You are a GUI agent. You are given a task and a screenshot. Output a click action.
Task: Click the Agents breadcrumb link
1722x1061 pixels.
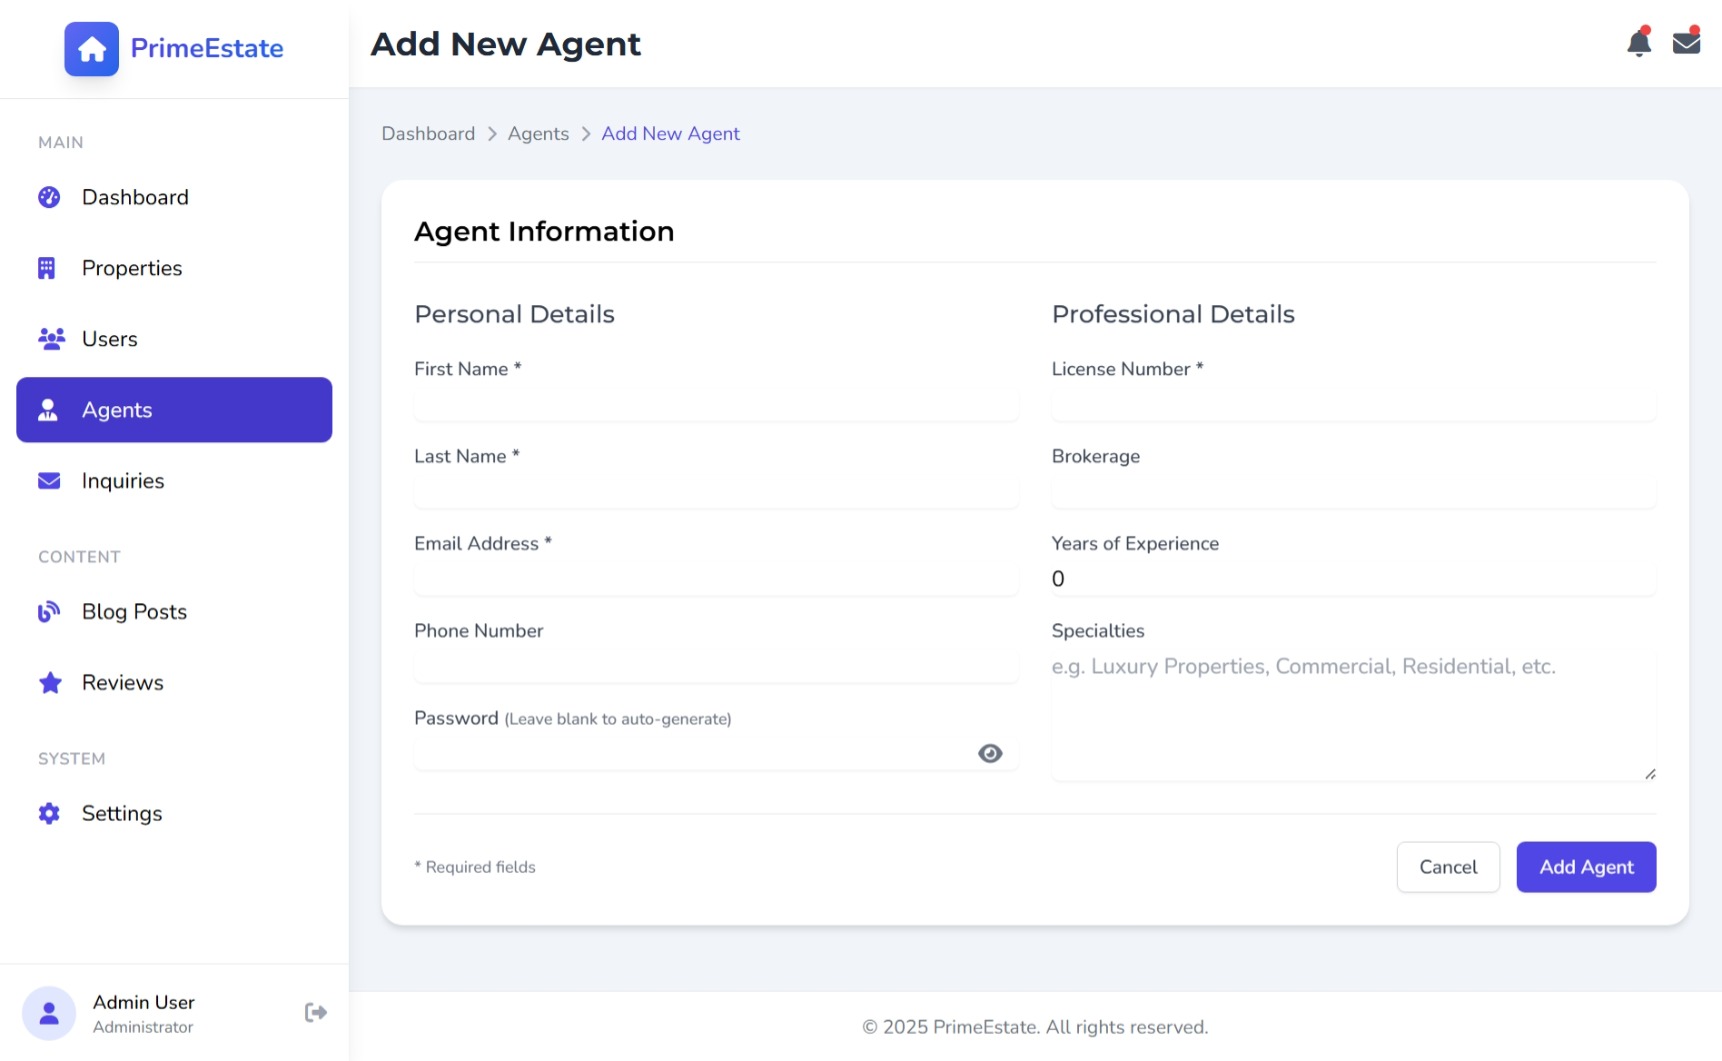click(x=538, y=134)
